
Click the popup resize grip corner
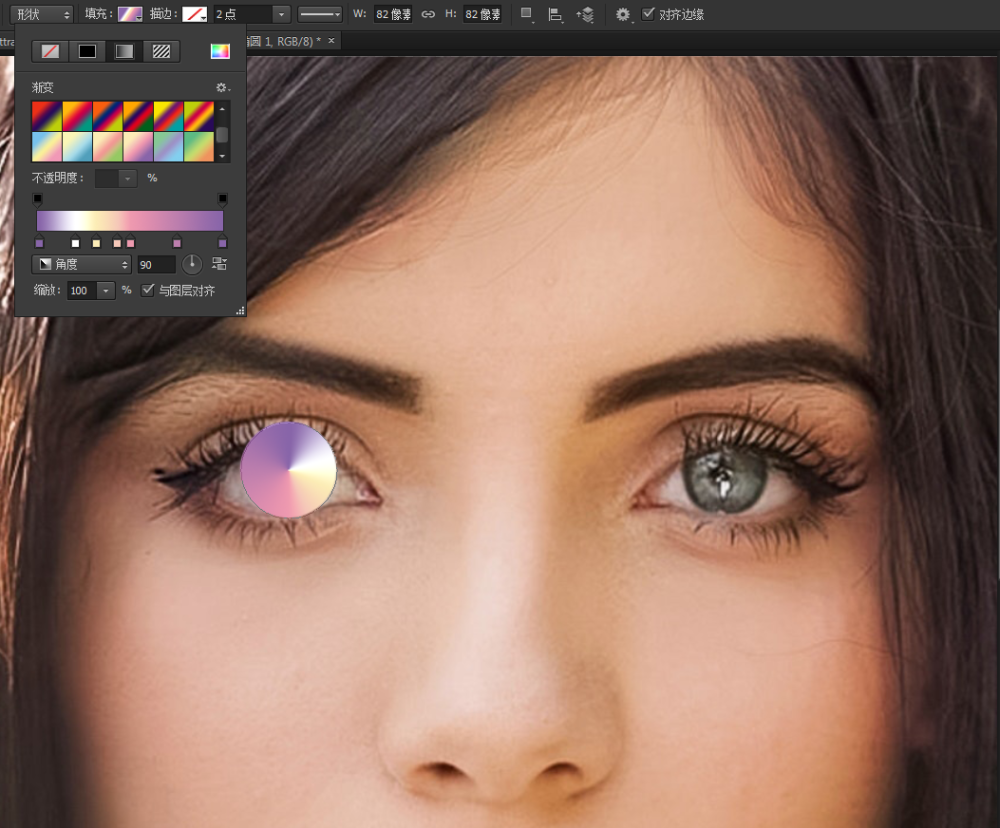pyautogui.click(x=240, y=311)
